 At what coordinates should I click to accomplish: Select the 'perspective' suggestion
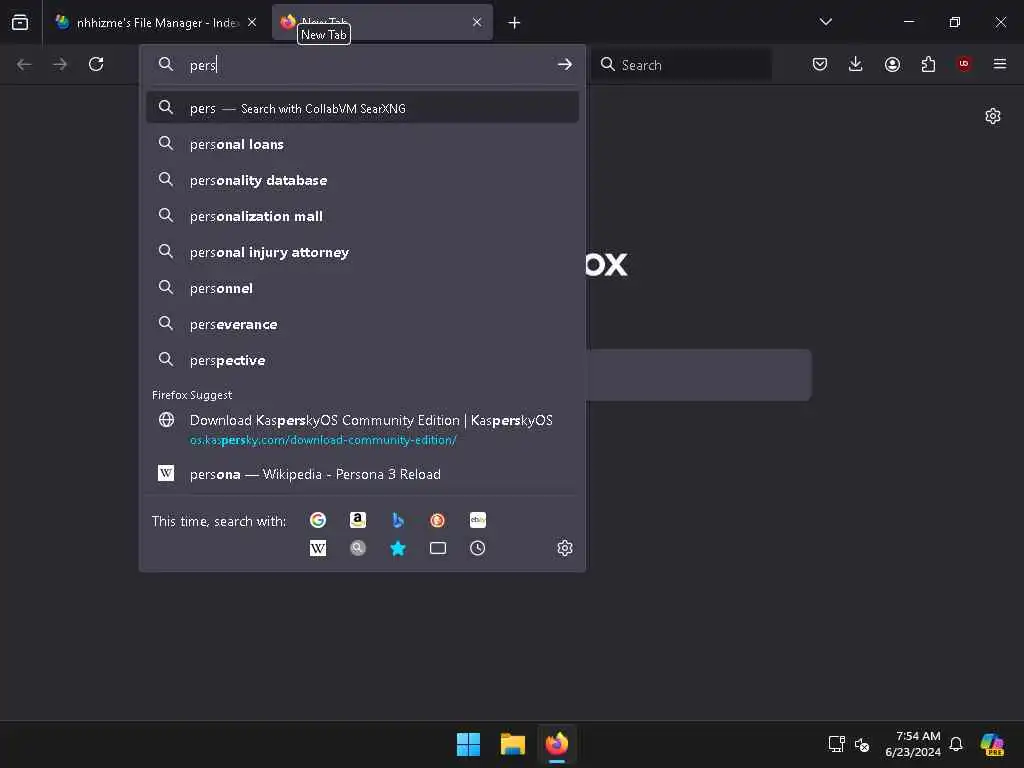click(362, 360)
